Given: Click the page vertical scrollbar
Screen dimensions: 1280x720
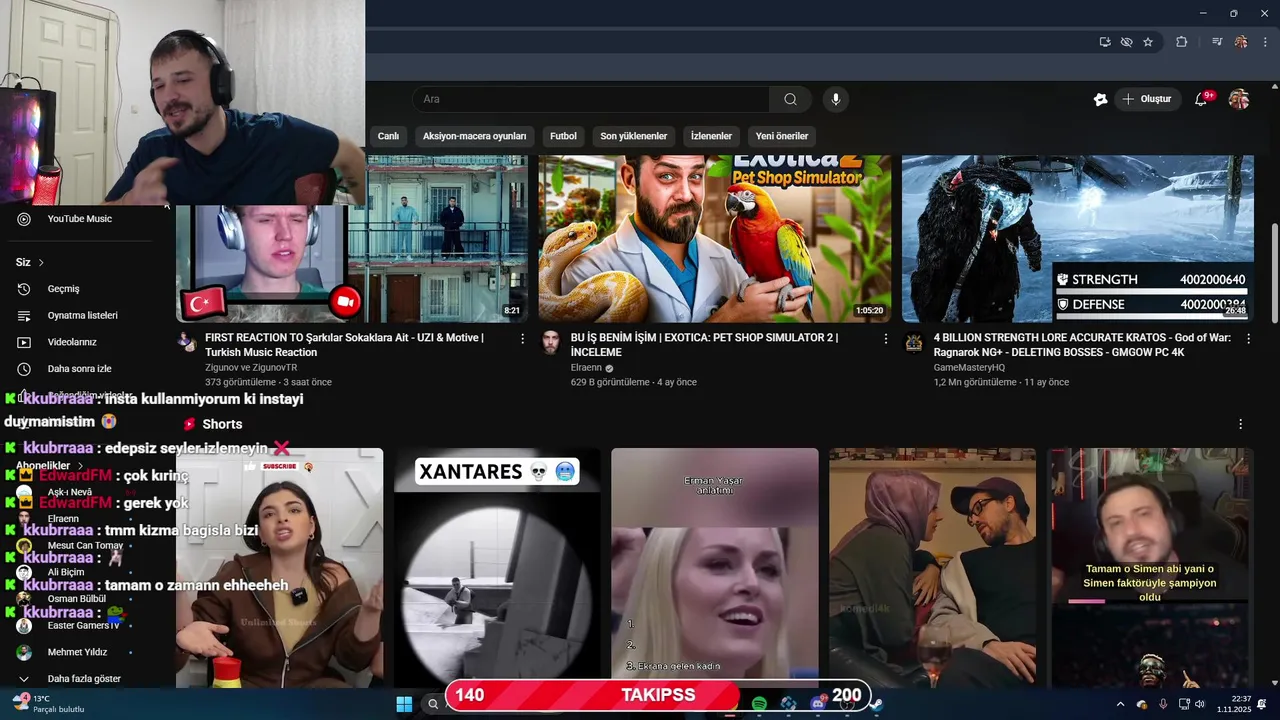Looking at the screenshot, I should click(1274, 272).
